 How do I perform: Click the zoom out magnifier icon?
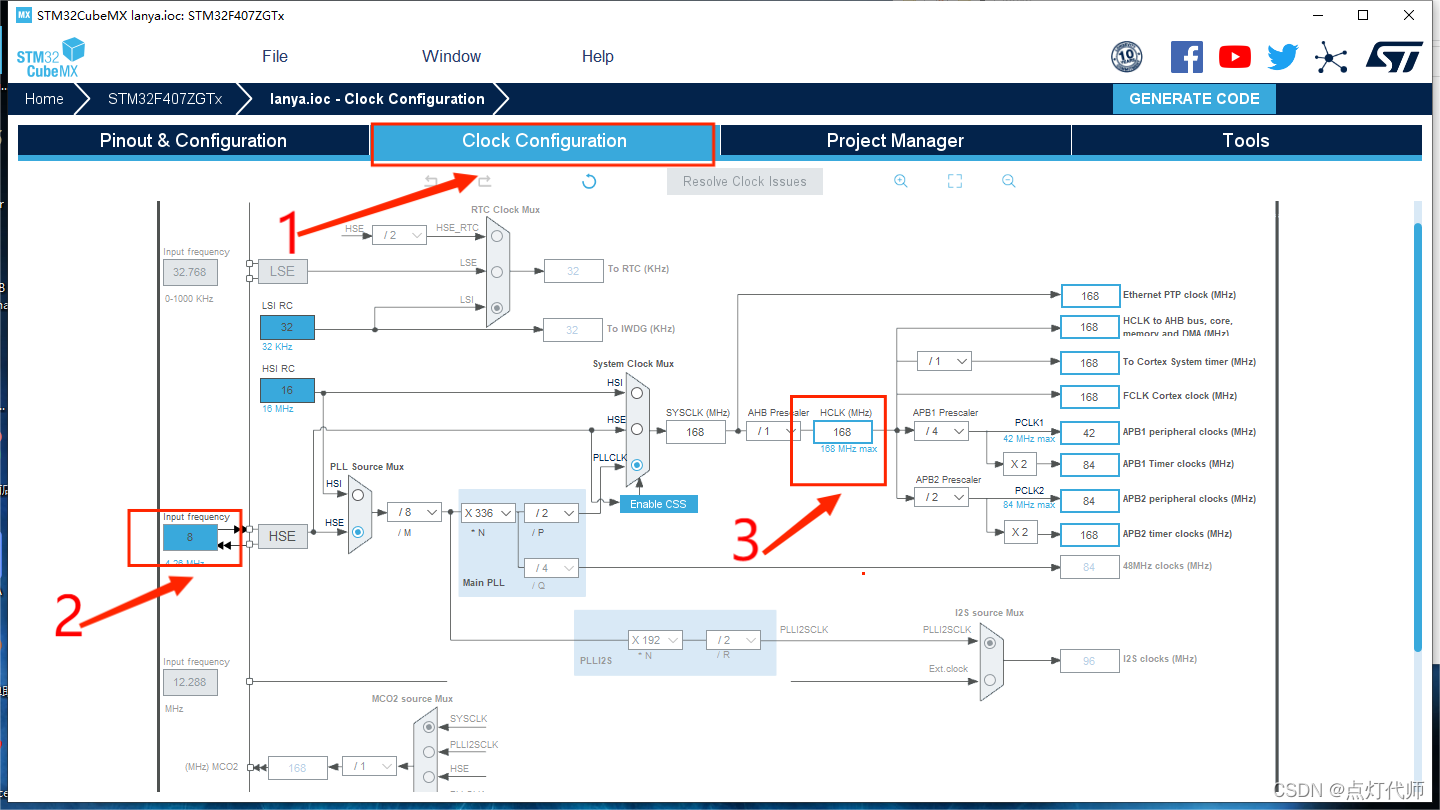coord(1009,181)
